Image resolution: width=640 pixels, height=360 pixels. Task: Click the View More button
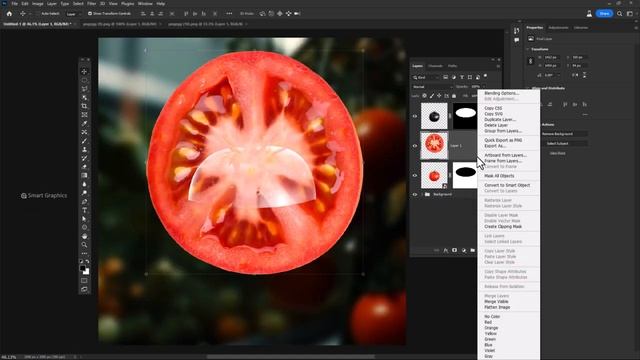click(x=558, y=153)
